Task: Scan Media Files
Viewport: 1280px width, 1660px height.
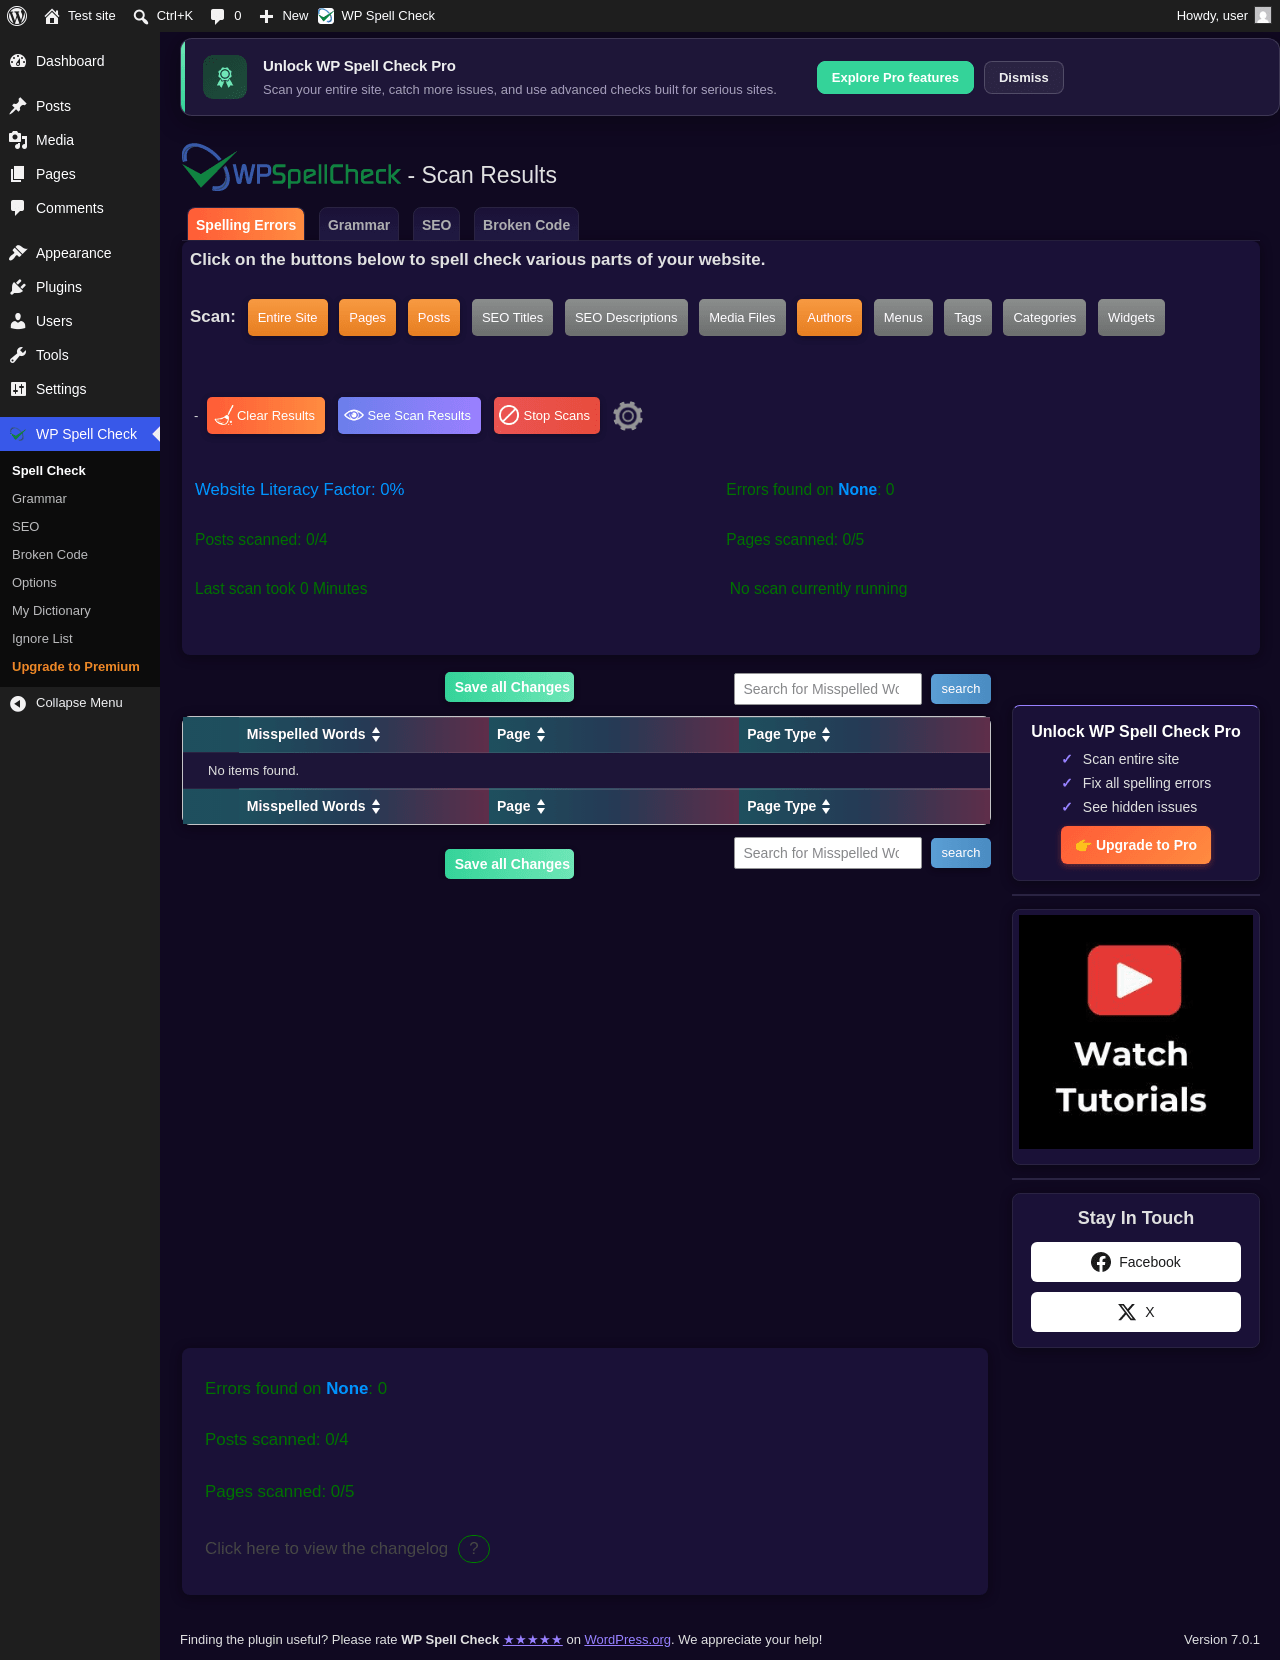Action: click(x=742, y=318)
